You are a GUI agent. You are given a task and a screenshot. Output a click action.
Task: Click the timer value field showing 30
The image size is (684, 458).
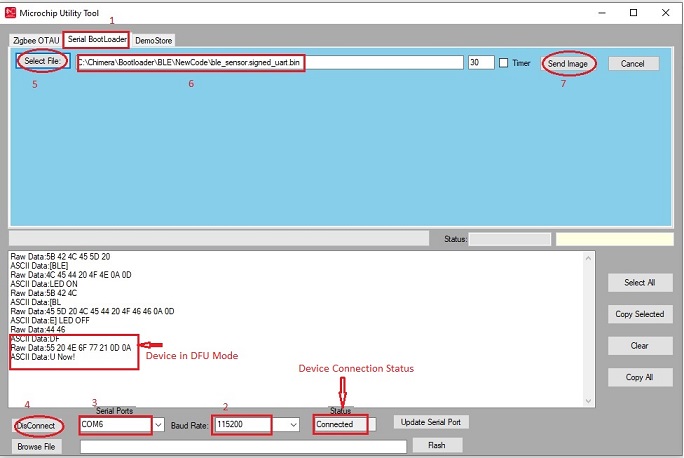(x=481, y=62)
